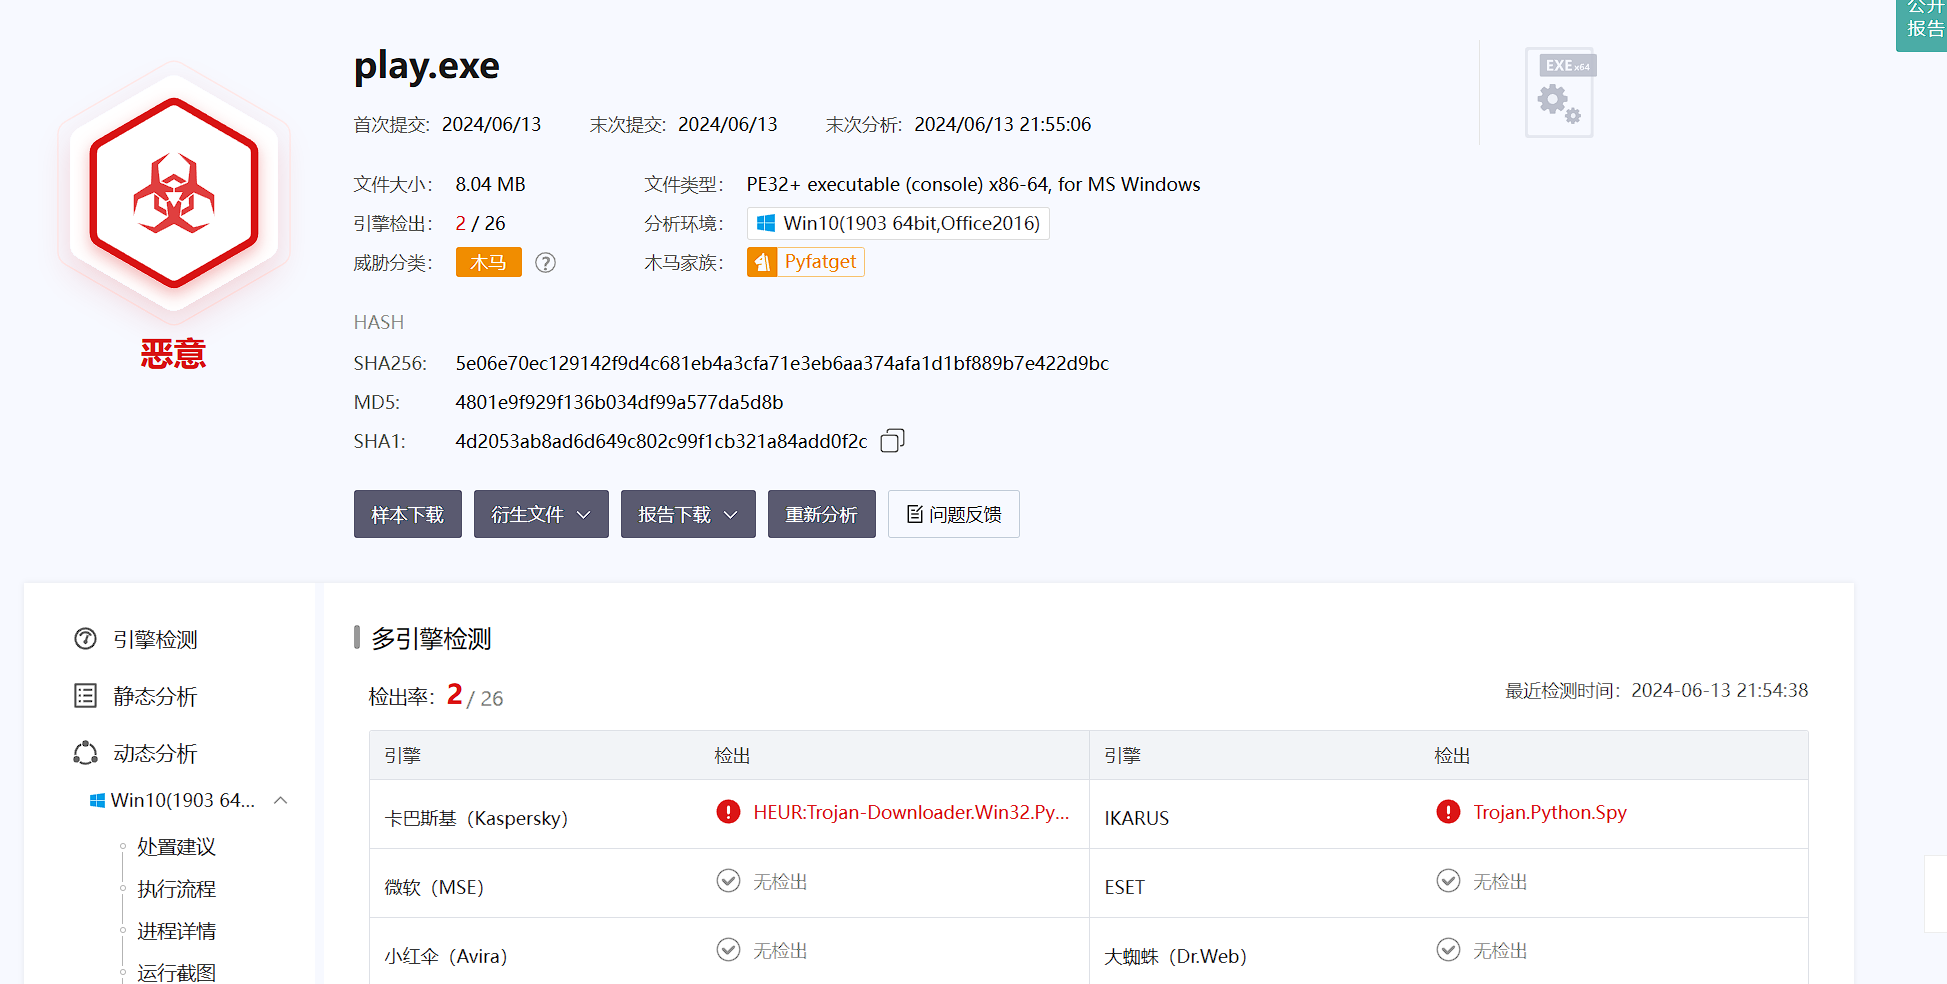Screen dimensions: 1947x984
Task: Click the Trojan.Python.Spy detection text
Action: (1550, 812)
